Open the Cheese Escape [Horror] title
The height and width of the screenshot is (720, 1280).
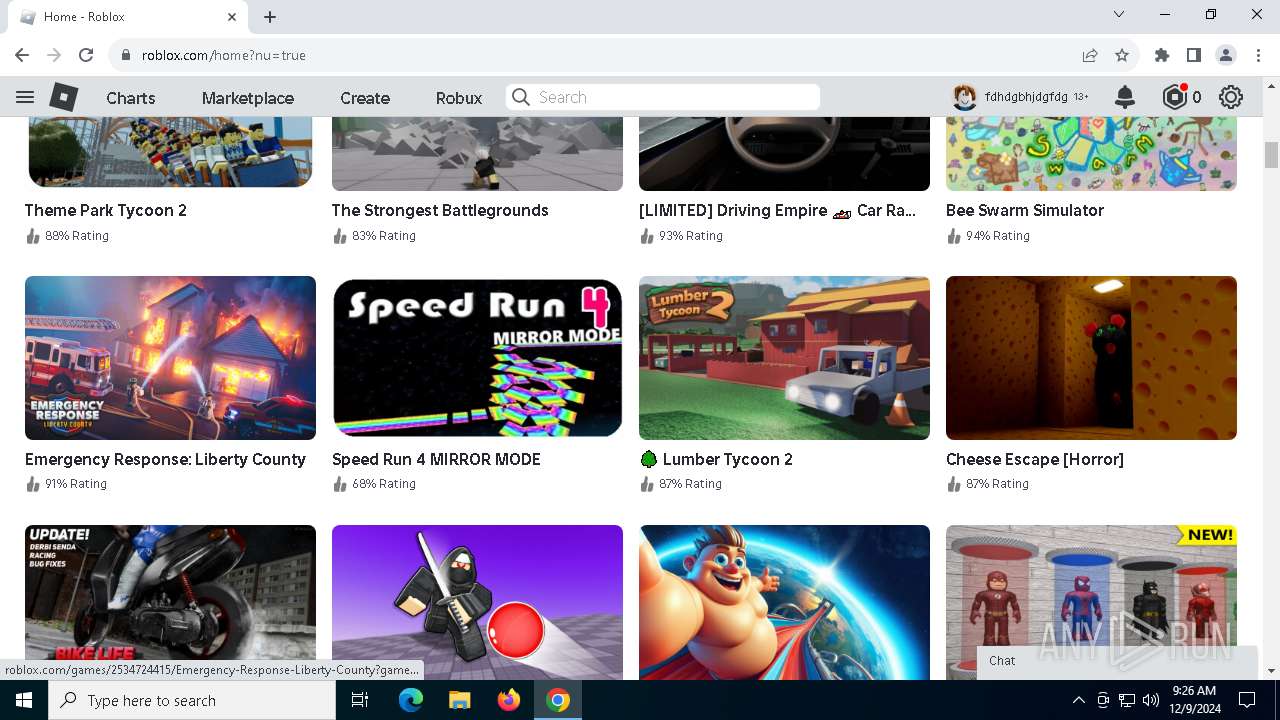pyautogui.click(x=1035, y=459)
